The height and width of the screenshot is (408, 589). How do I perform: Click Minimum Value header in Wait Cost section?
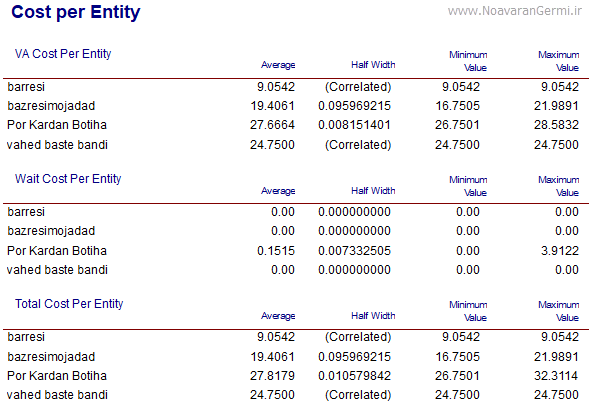point(468,186)
